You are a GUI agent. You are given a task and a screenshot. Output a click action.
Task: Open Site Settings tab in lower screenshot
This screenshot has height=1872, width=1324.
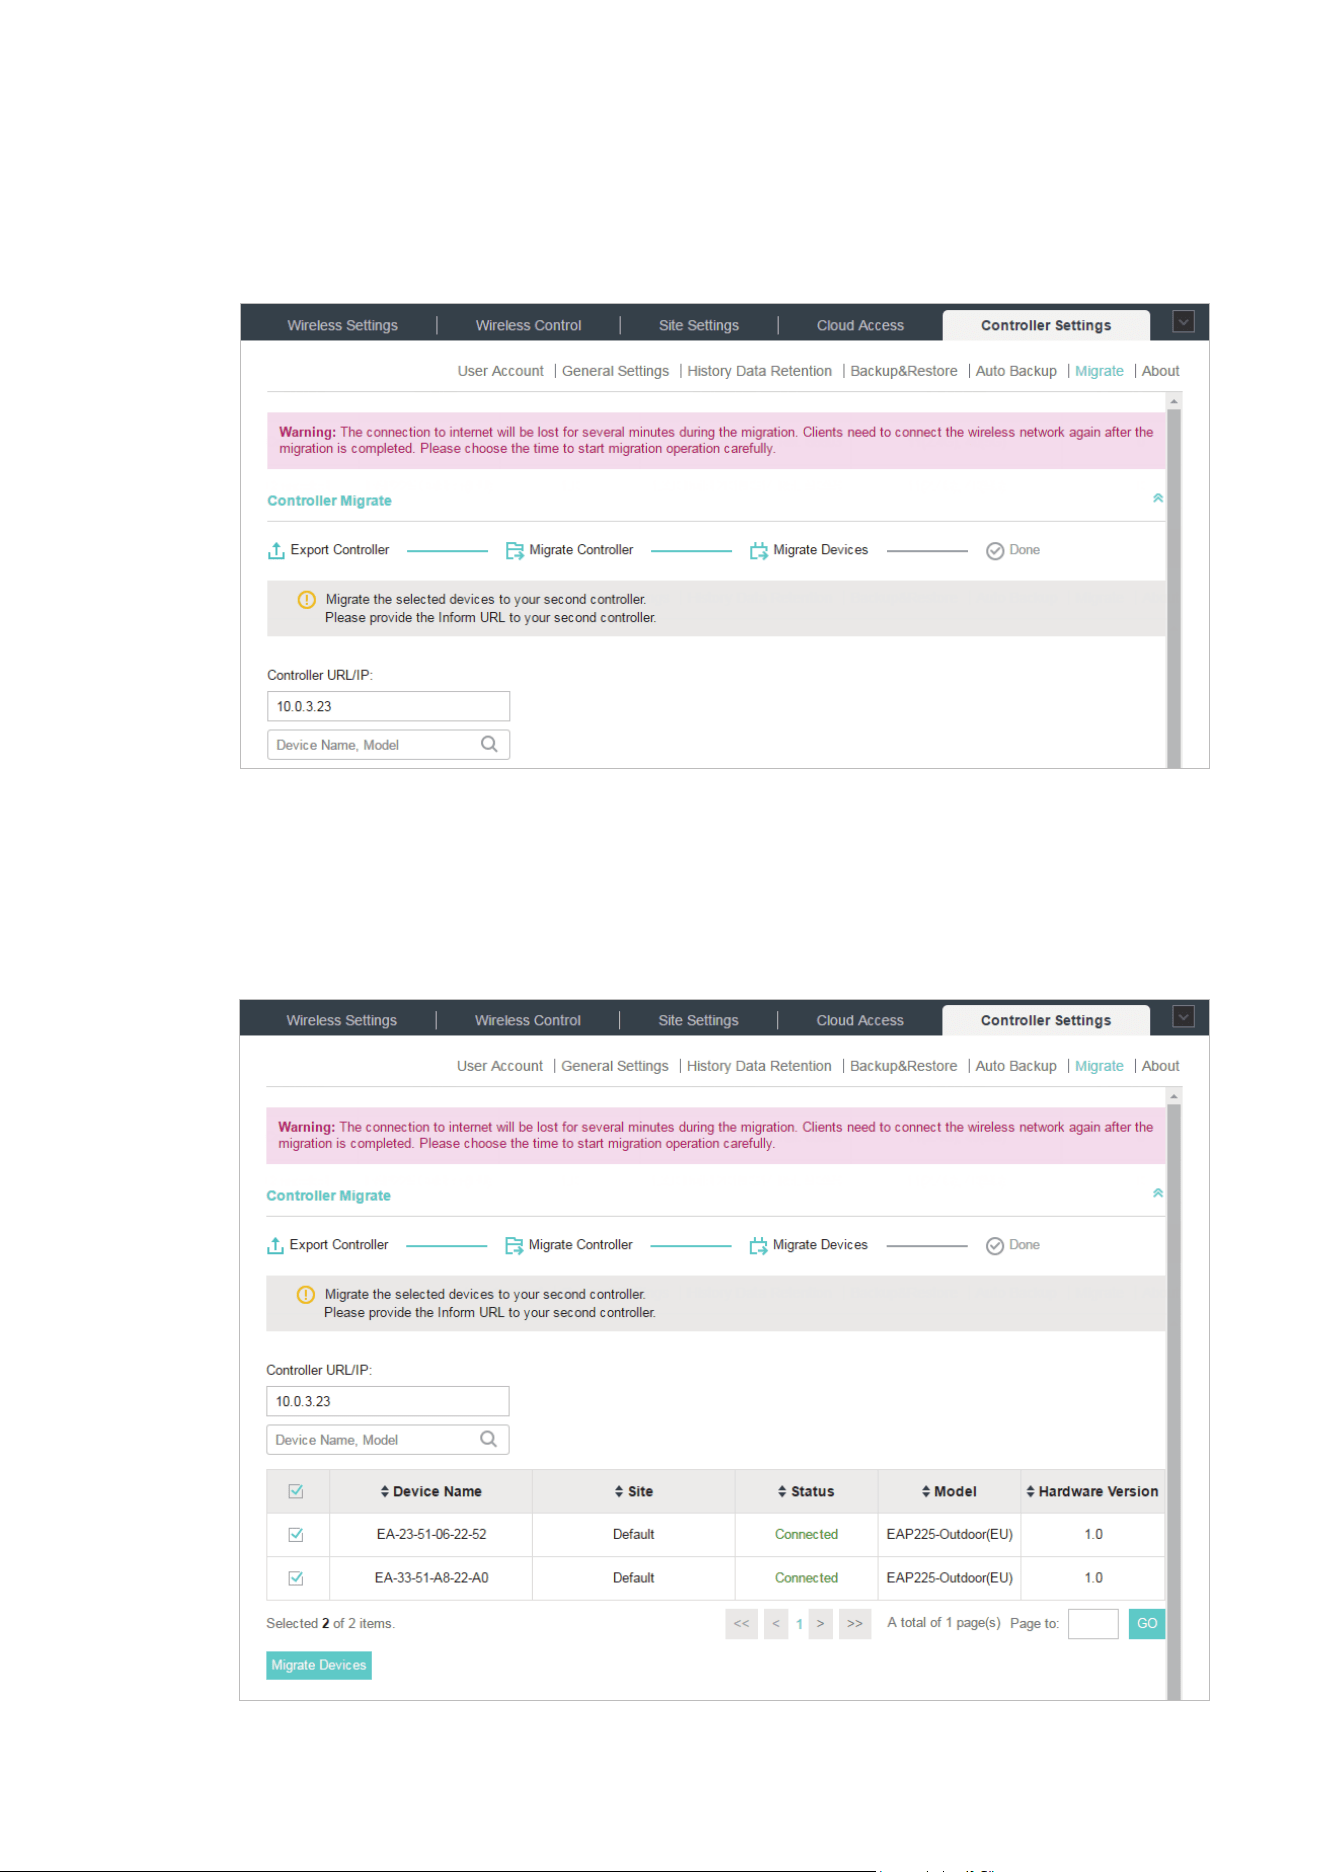pyautogui.click(x=698, y=1020)
